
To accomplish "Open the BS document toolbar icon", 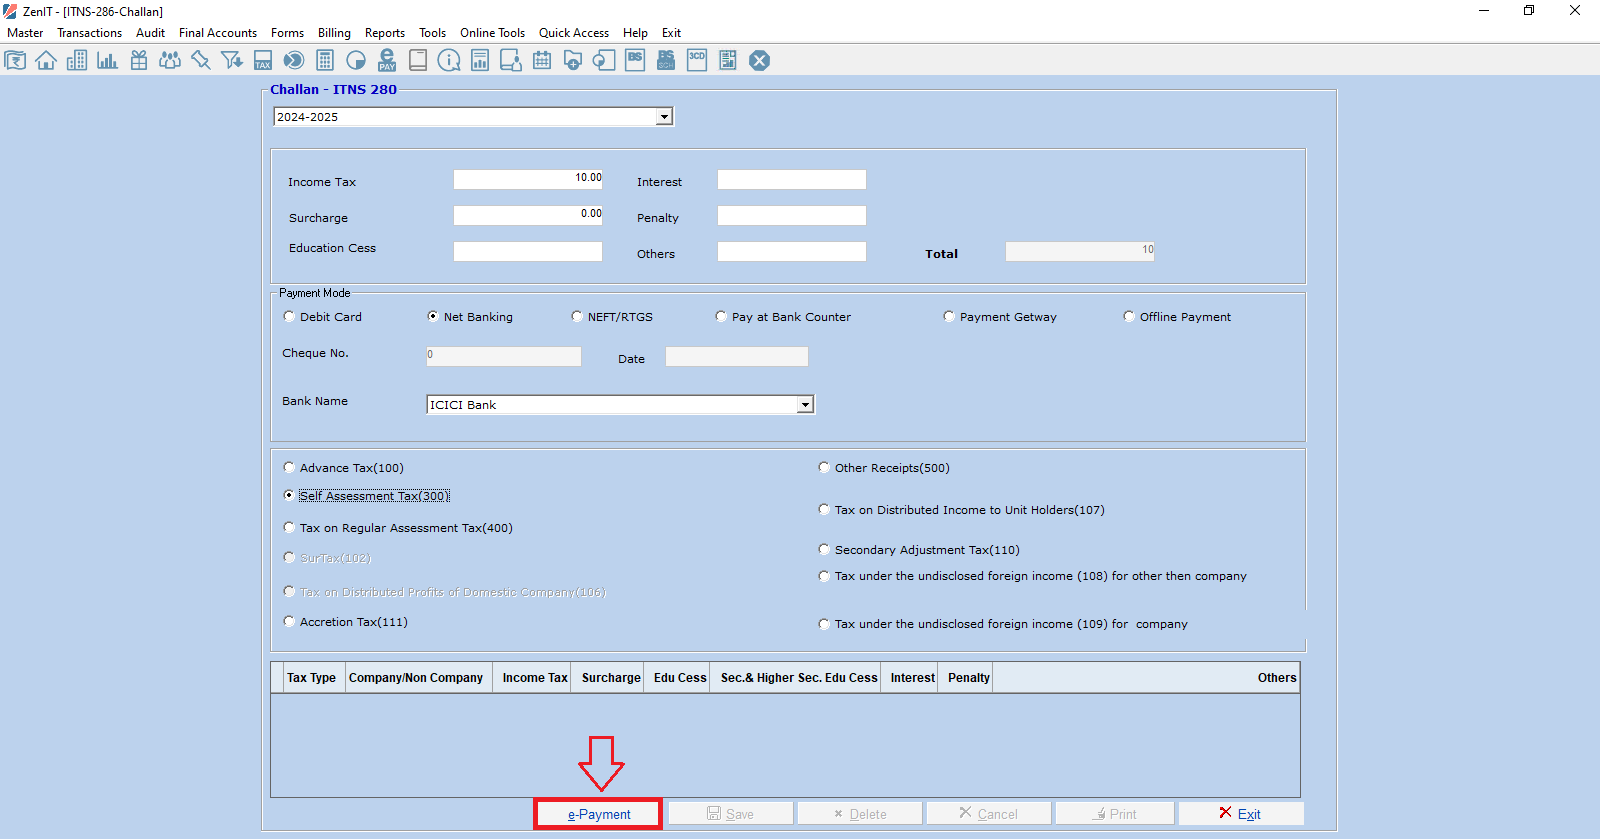I will tap(635, 60).
